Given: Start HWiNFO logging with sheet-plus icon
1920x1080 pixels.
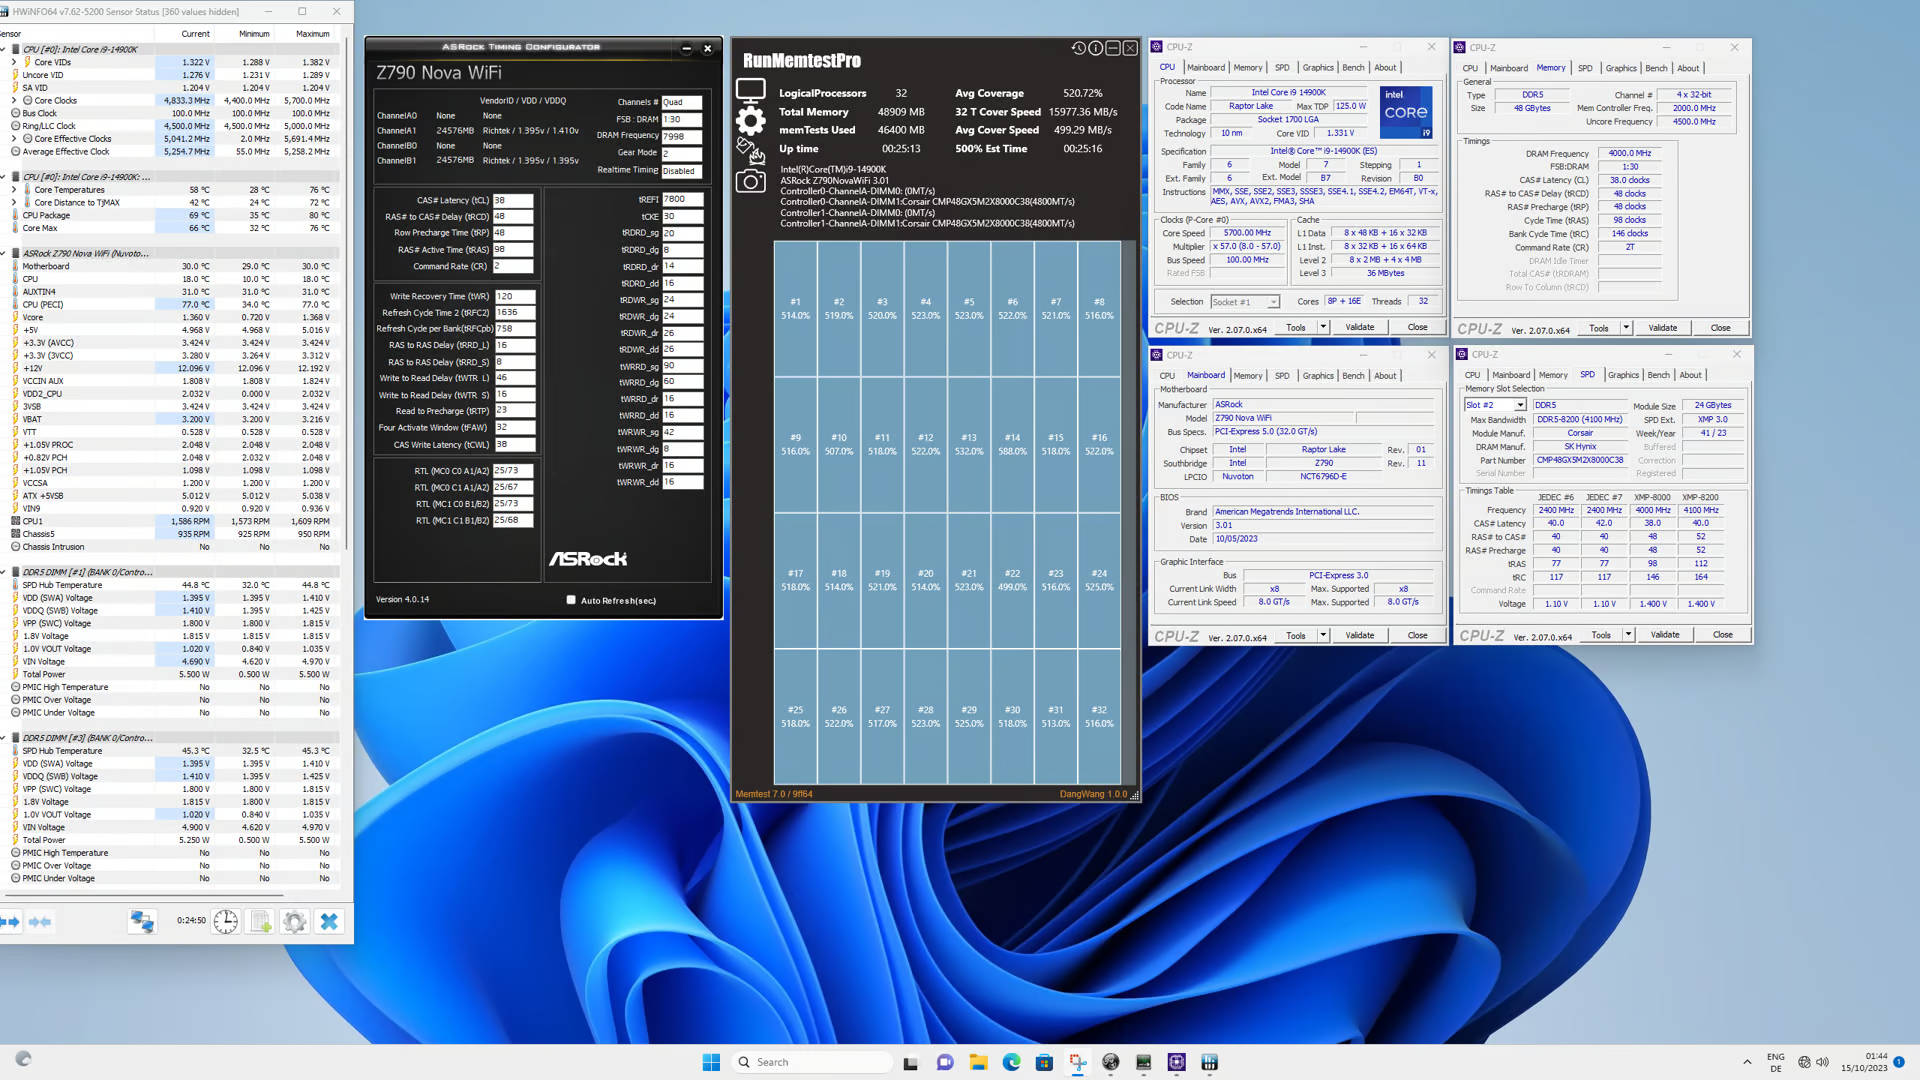Looking at the screenshot, I should coord(260,921).
